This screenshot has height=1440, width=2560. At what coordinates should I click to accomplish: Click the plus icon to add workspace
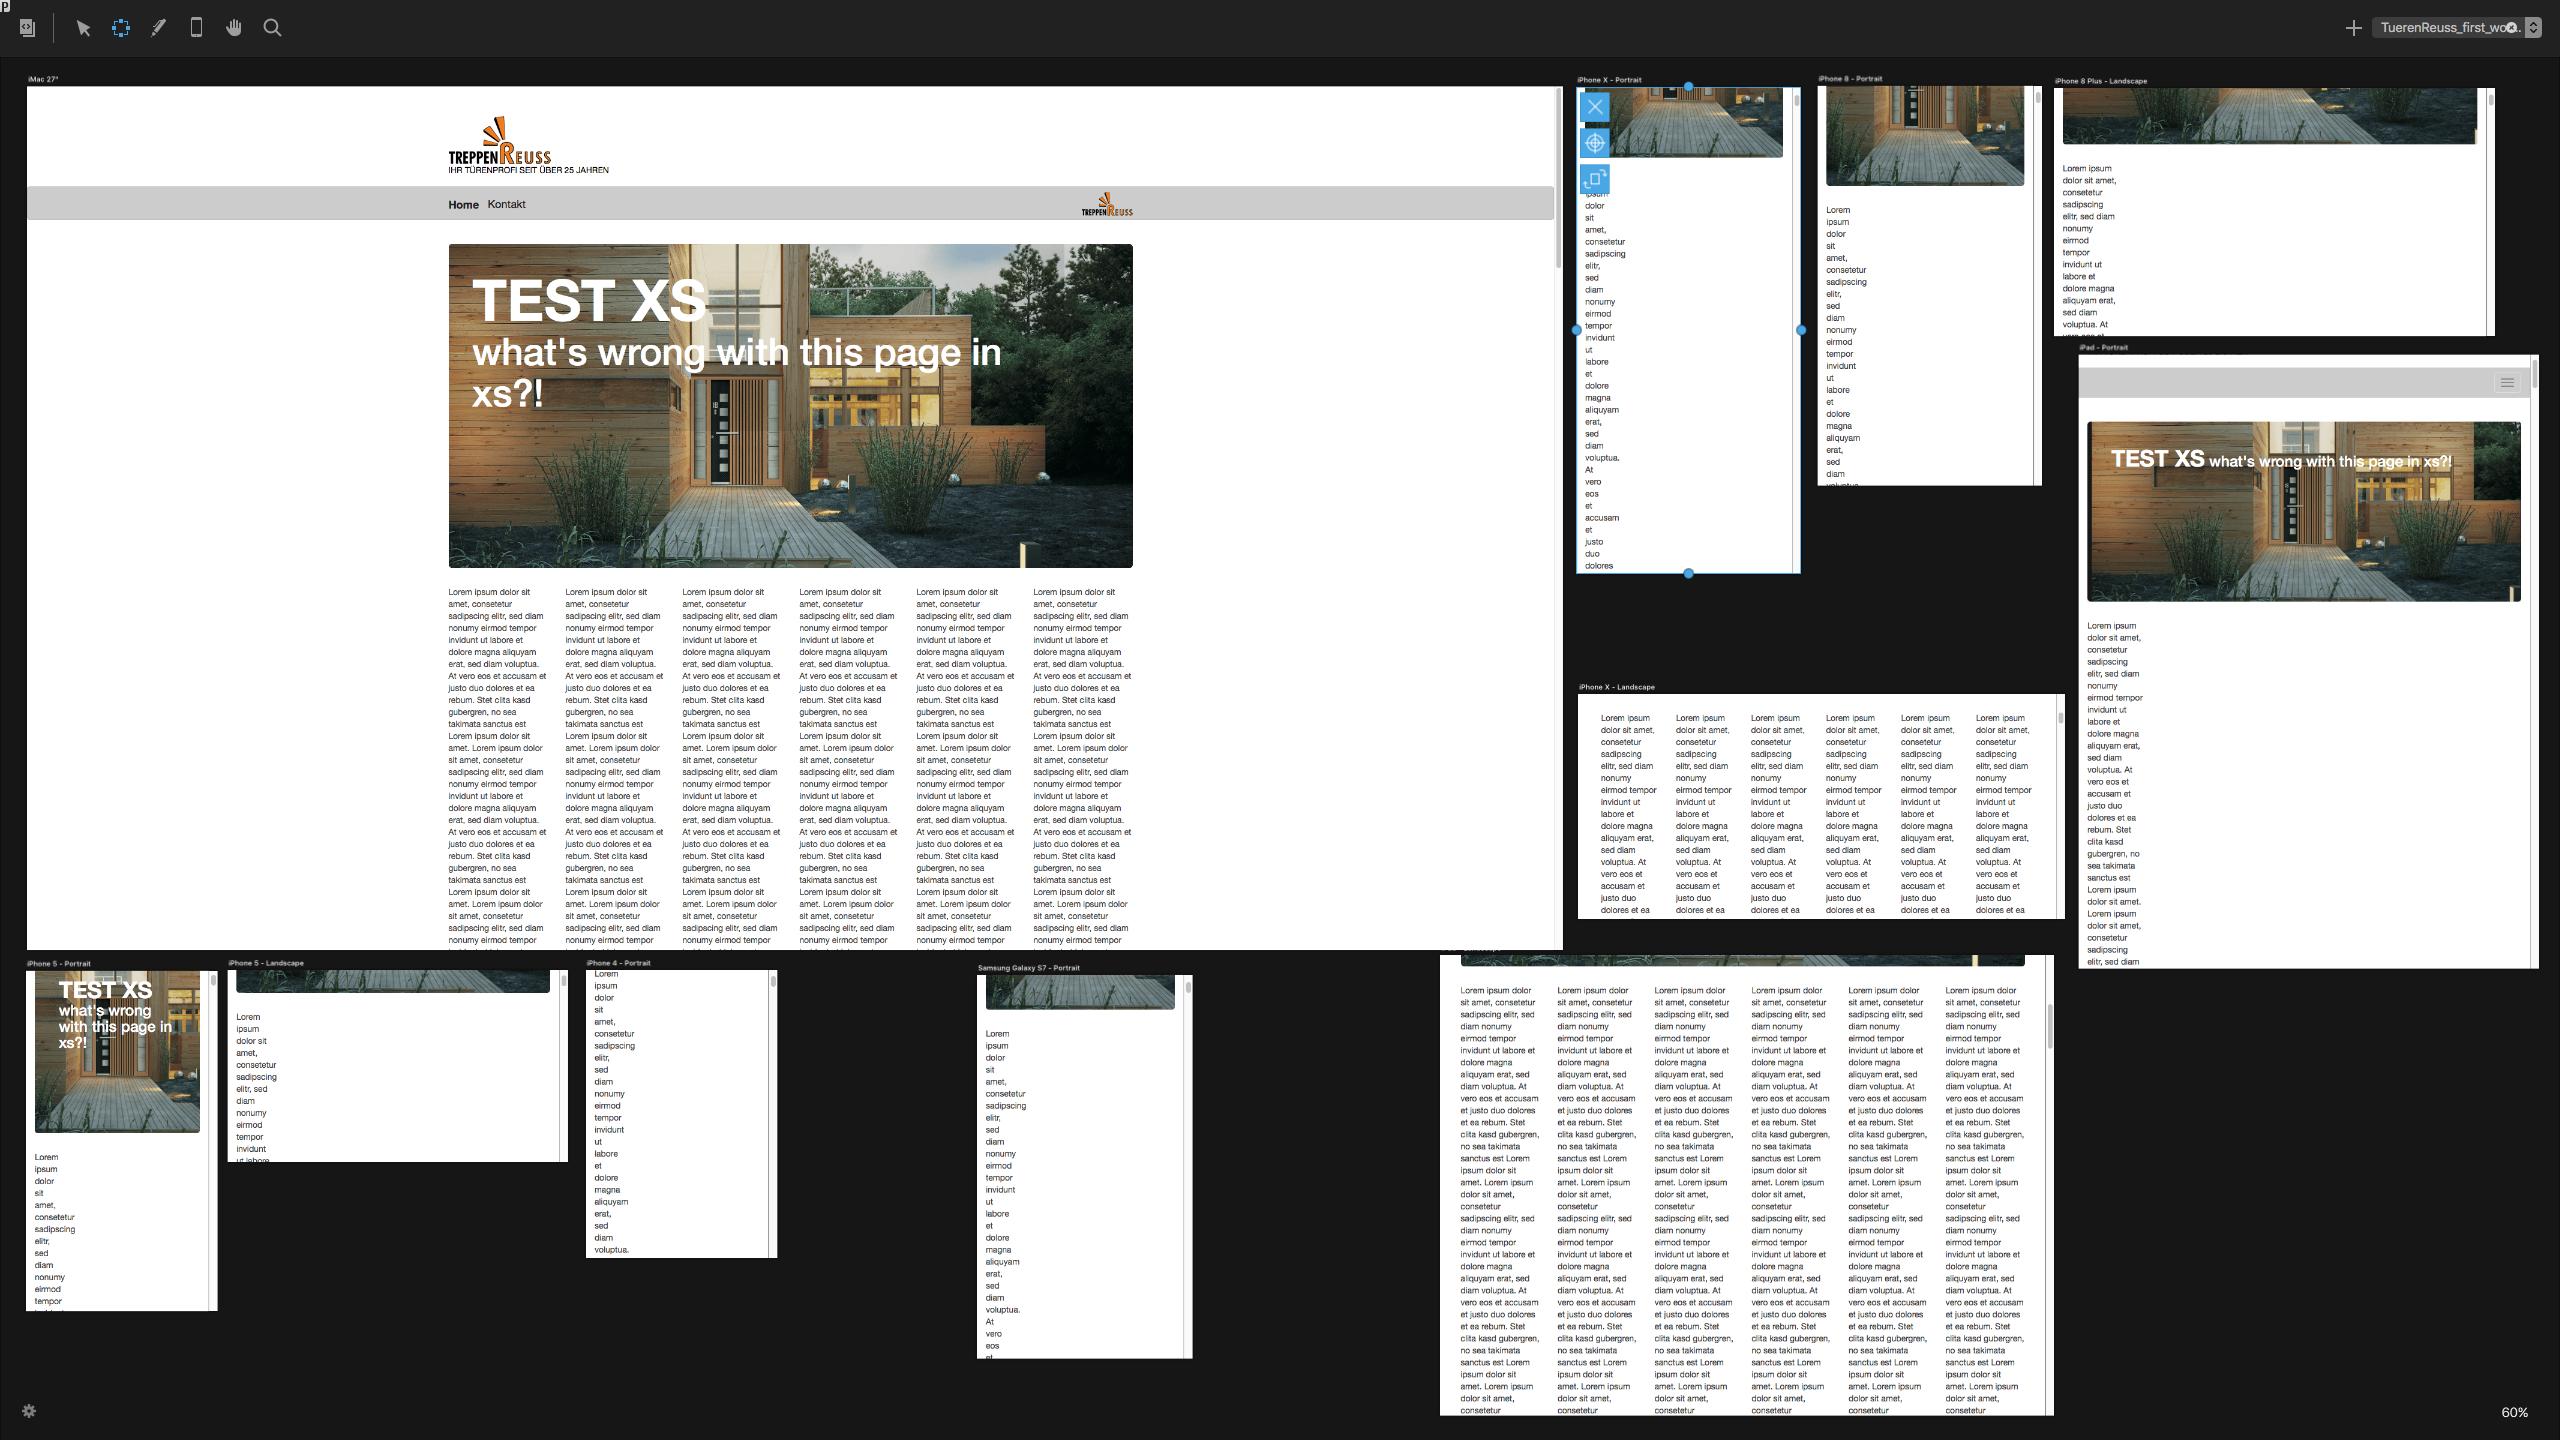(x=2353, y=28)
